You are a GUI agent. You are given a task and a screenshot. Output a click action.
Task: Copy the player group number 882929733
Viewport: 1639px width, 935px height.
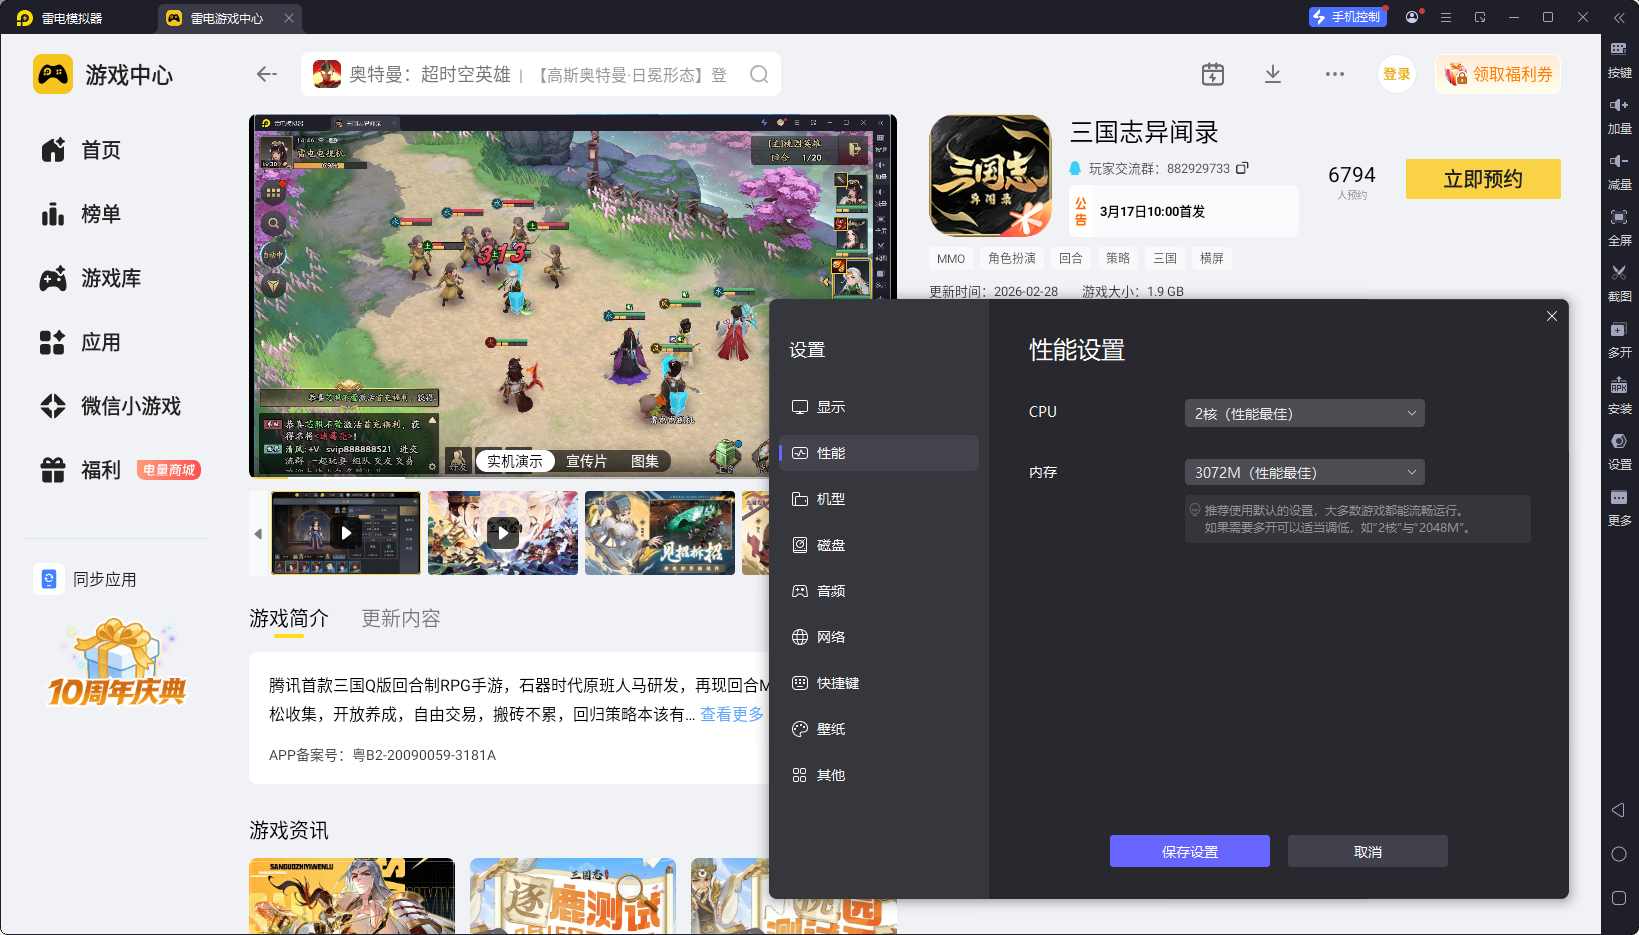[x=1242, y=168]
